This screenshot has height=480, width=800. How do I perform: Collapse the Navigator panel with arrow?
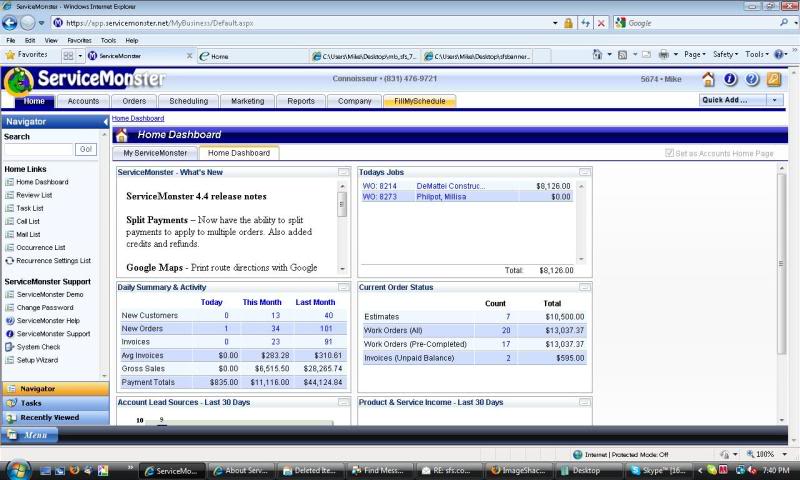(105, 122)
